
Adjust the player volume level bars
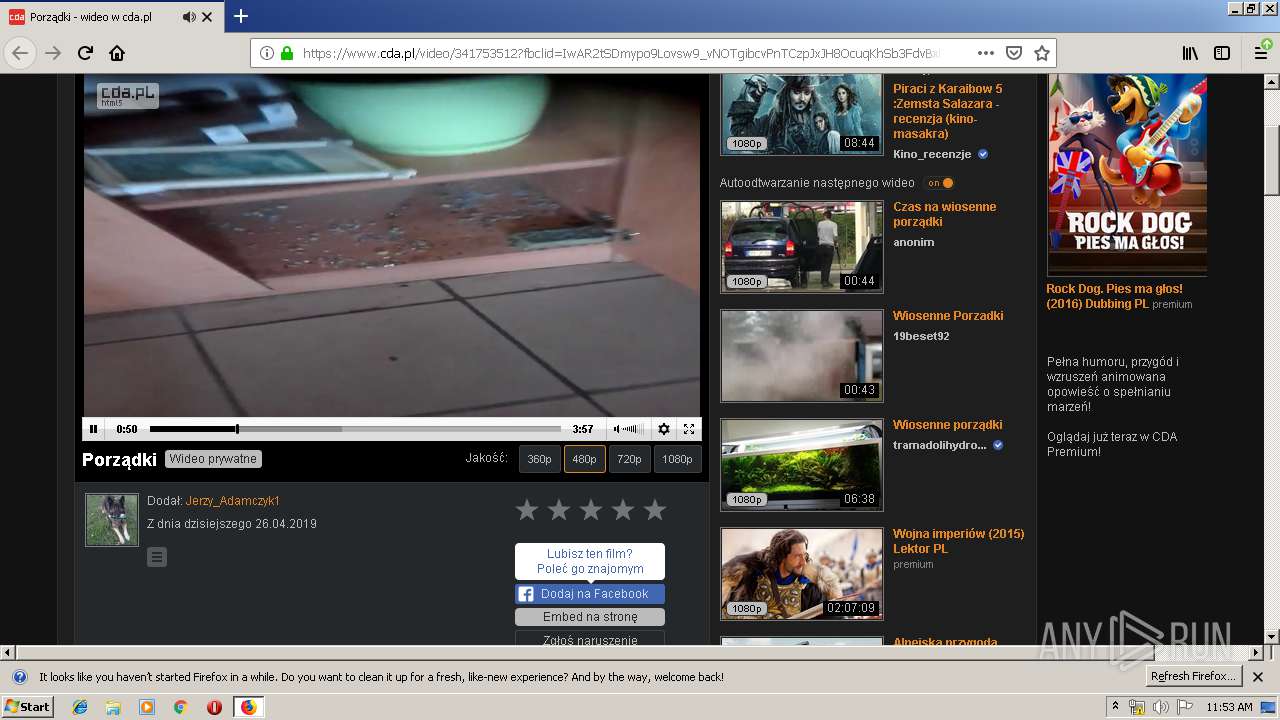631,429
